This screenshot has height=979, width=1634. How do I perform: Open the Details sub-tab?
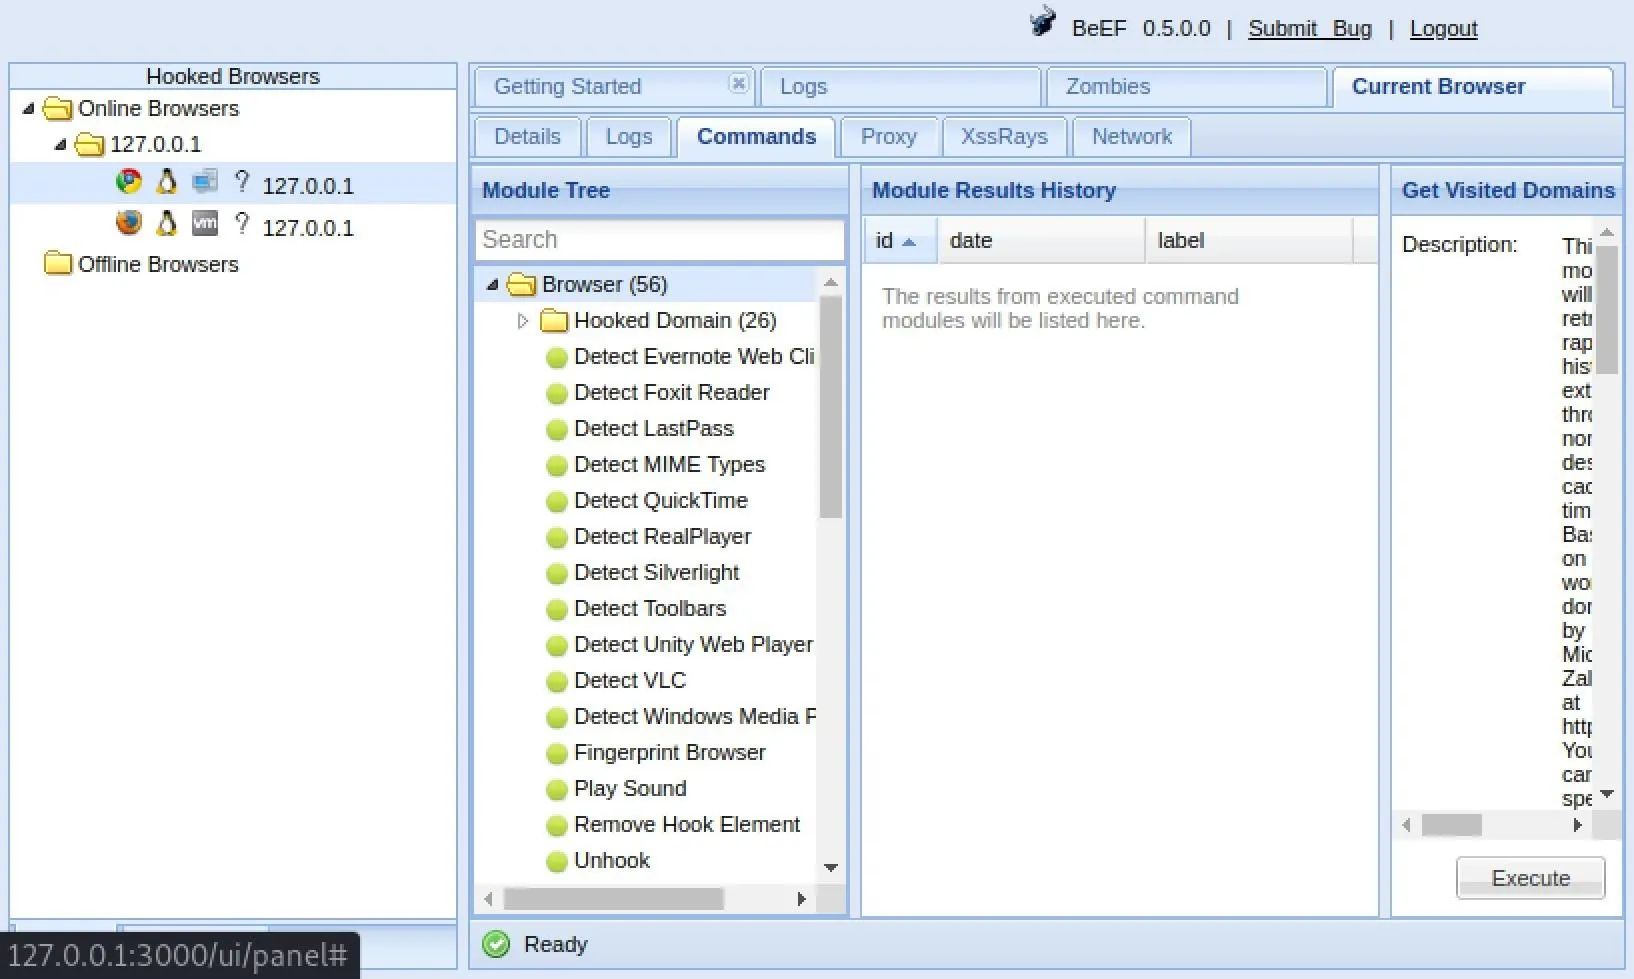[527, 137]
